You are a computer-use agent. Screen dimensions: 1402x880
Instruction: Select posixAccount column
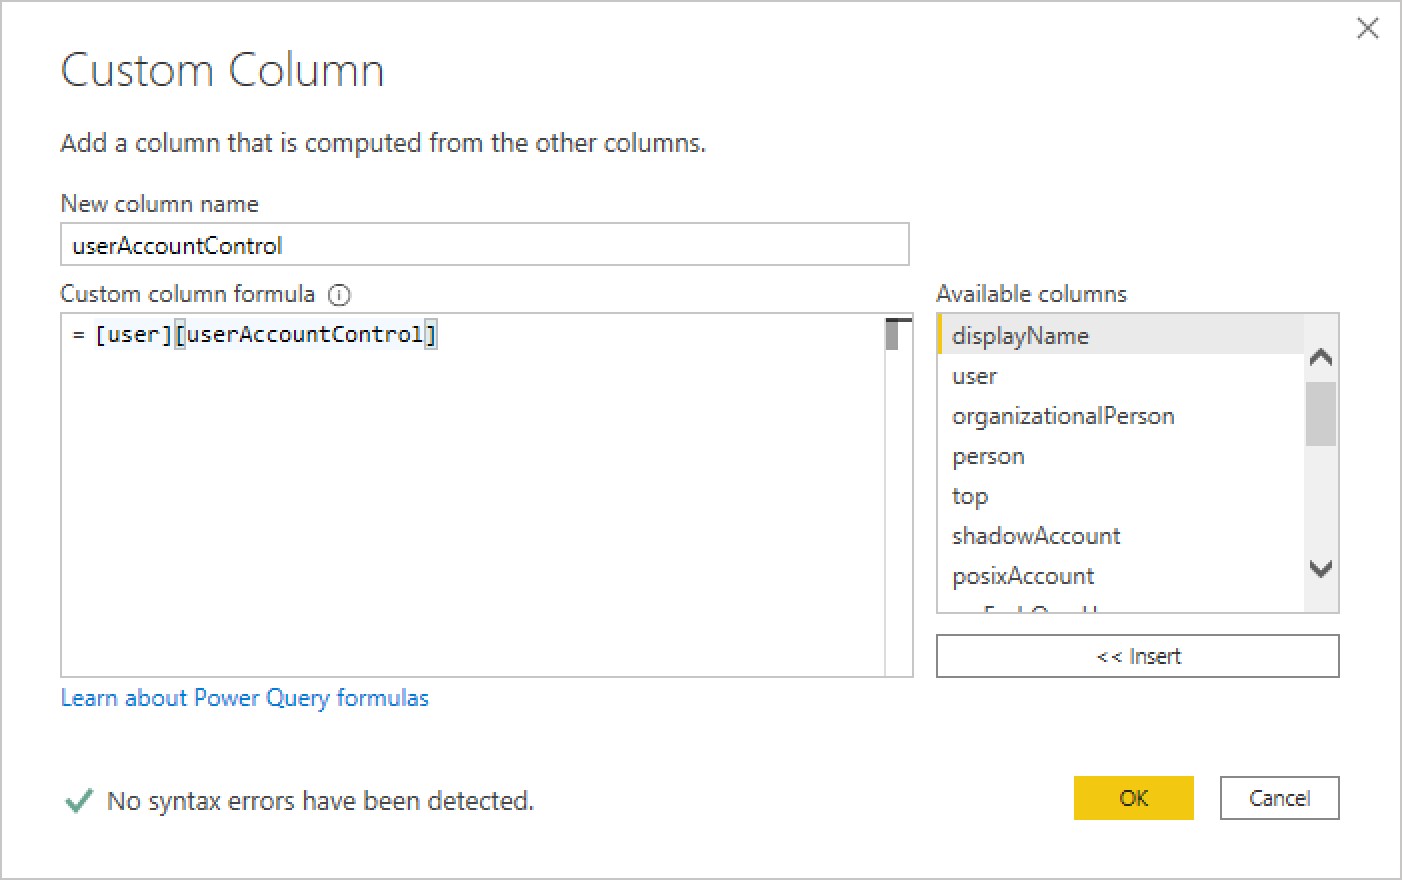[1120, 576]
